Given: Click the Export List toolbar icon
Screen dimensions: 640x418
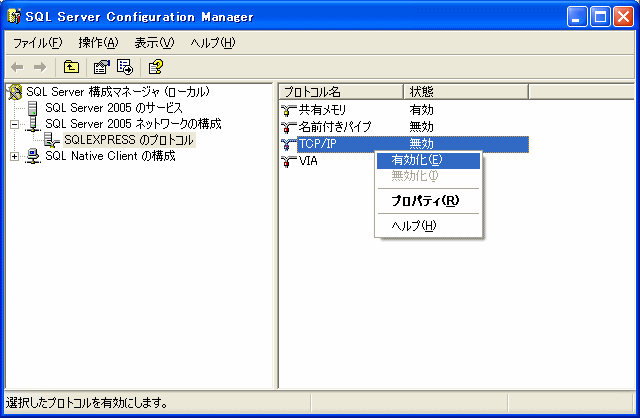Looking at the screenshot, I should (x=125, y=67).
